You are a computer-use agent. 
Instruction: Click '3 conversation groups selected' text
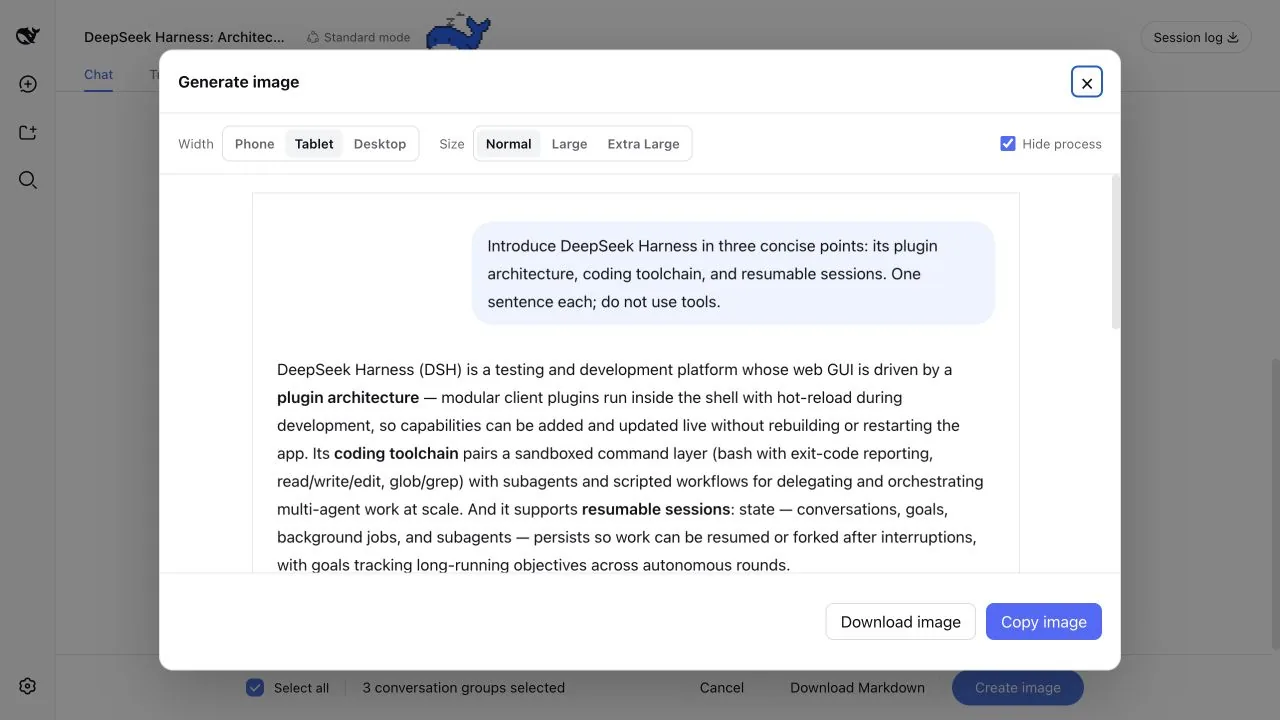463,688
